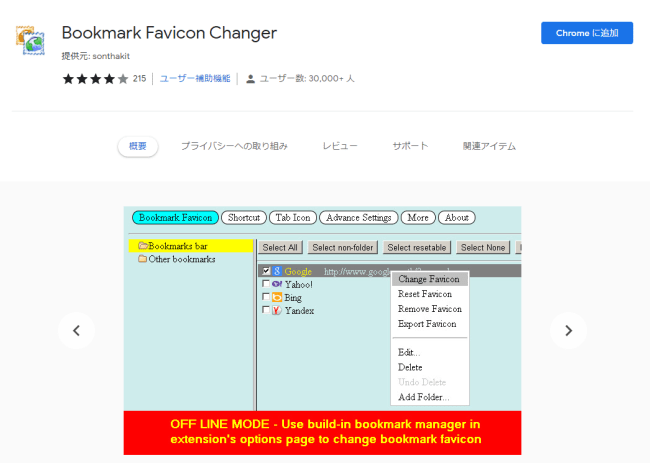The height and width of the screenshot is (463, 650).
Task: Open the More tab
Action: (418, 218)
